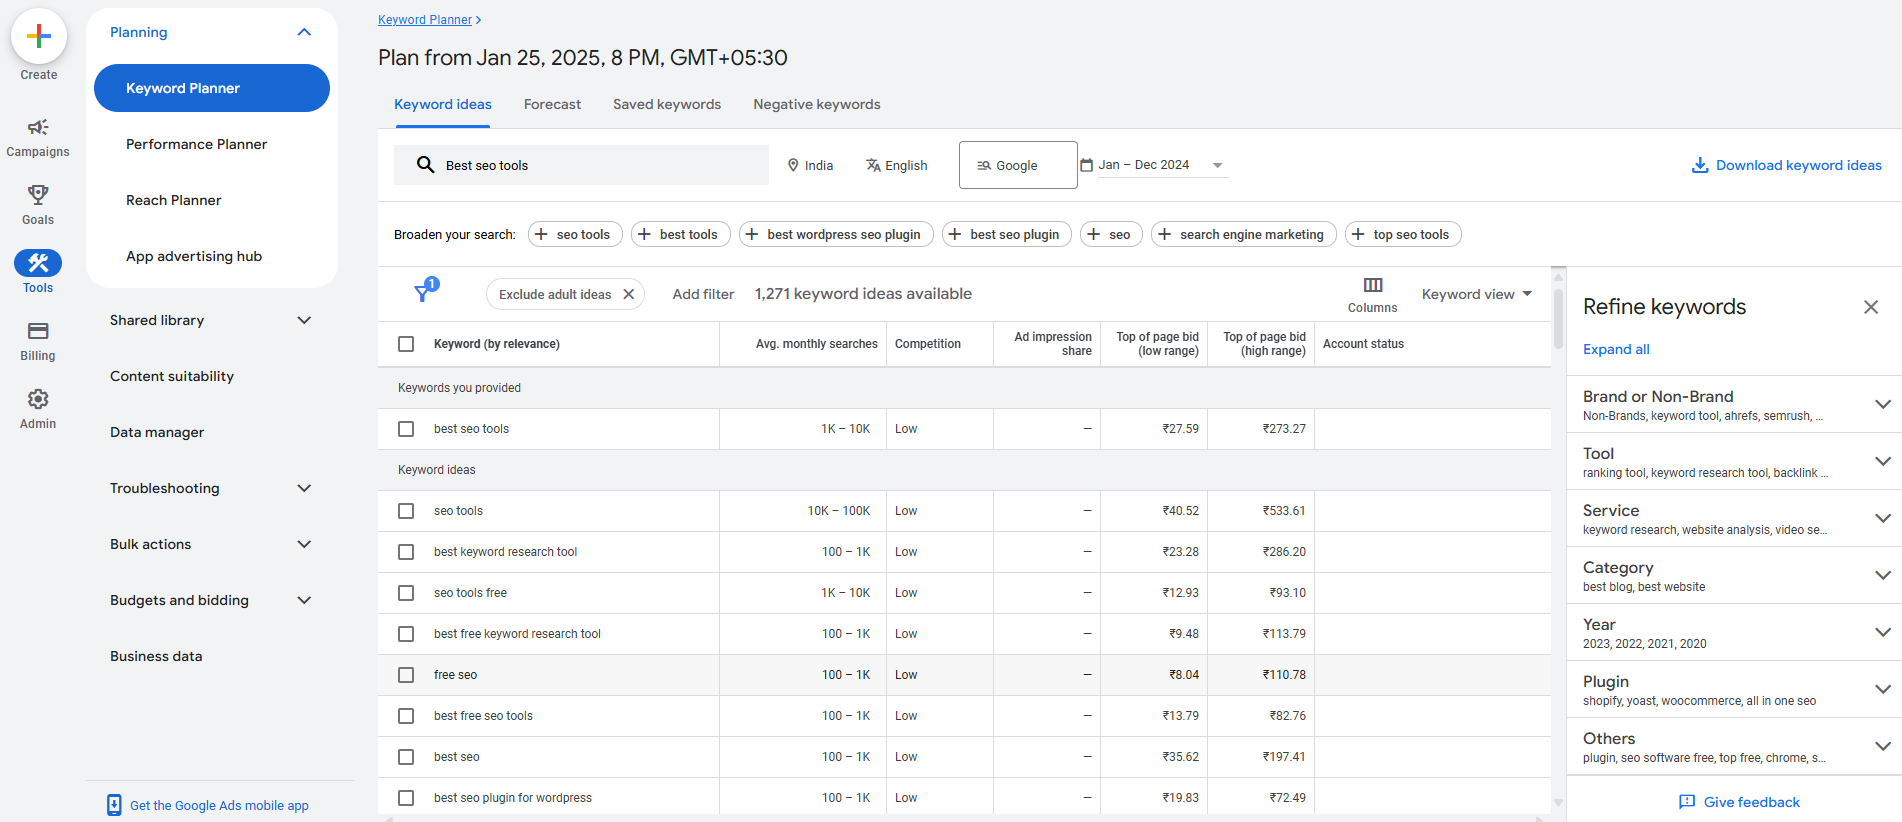Toggle the select-all keywords checkbox
The width and height of the screenshot is (1902, 822).
pos(406,344)
